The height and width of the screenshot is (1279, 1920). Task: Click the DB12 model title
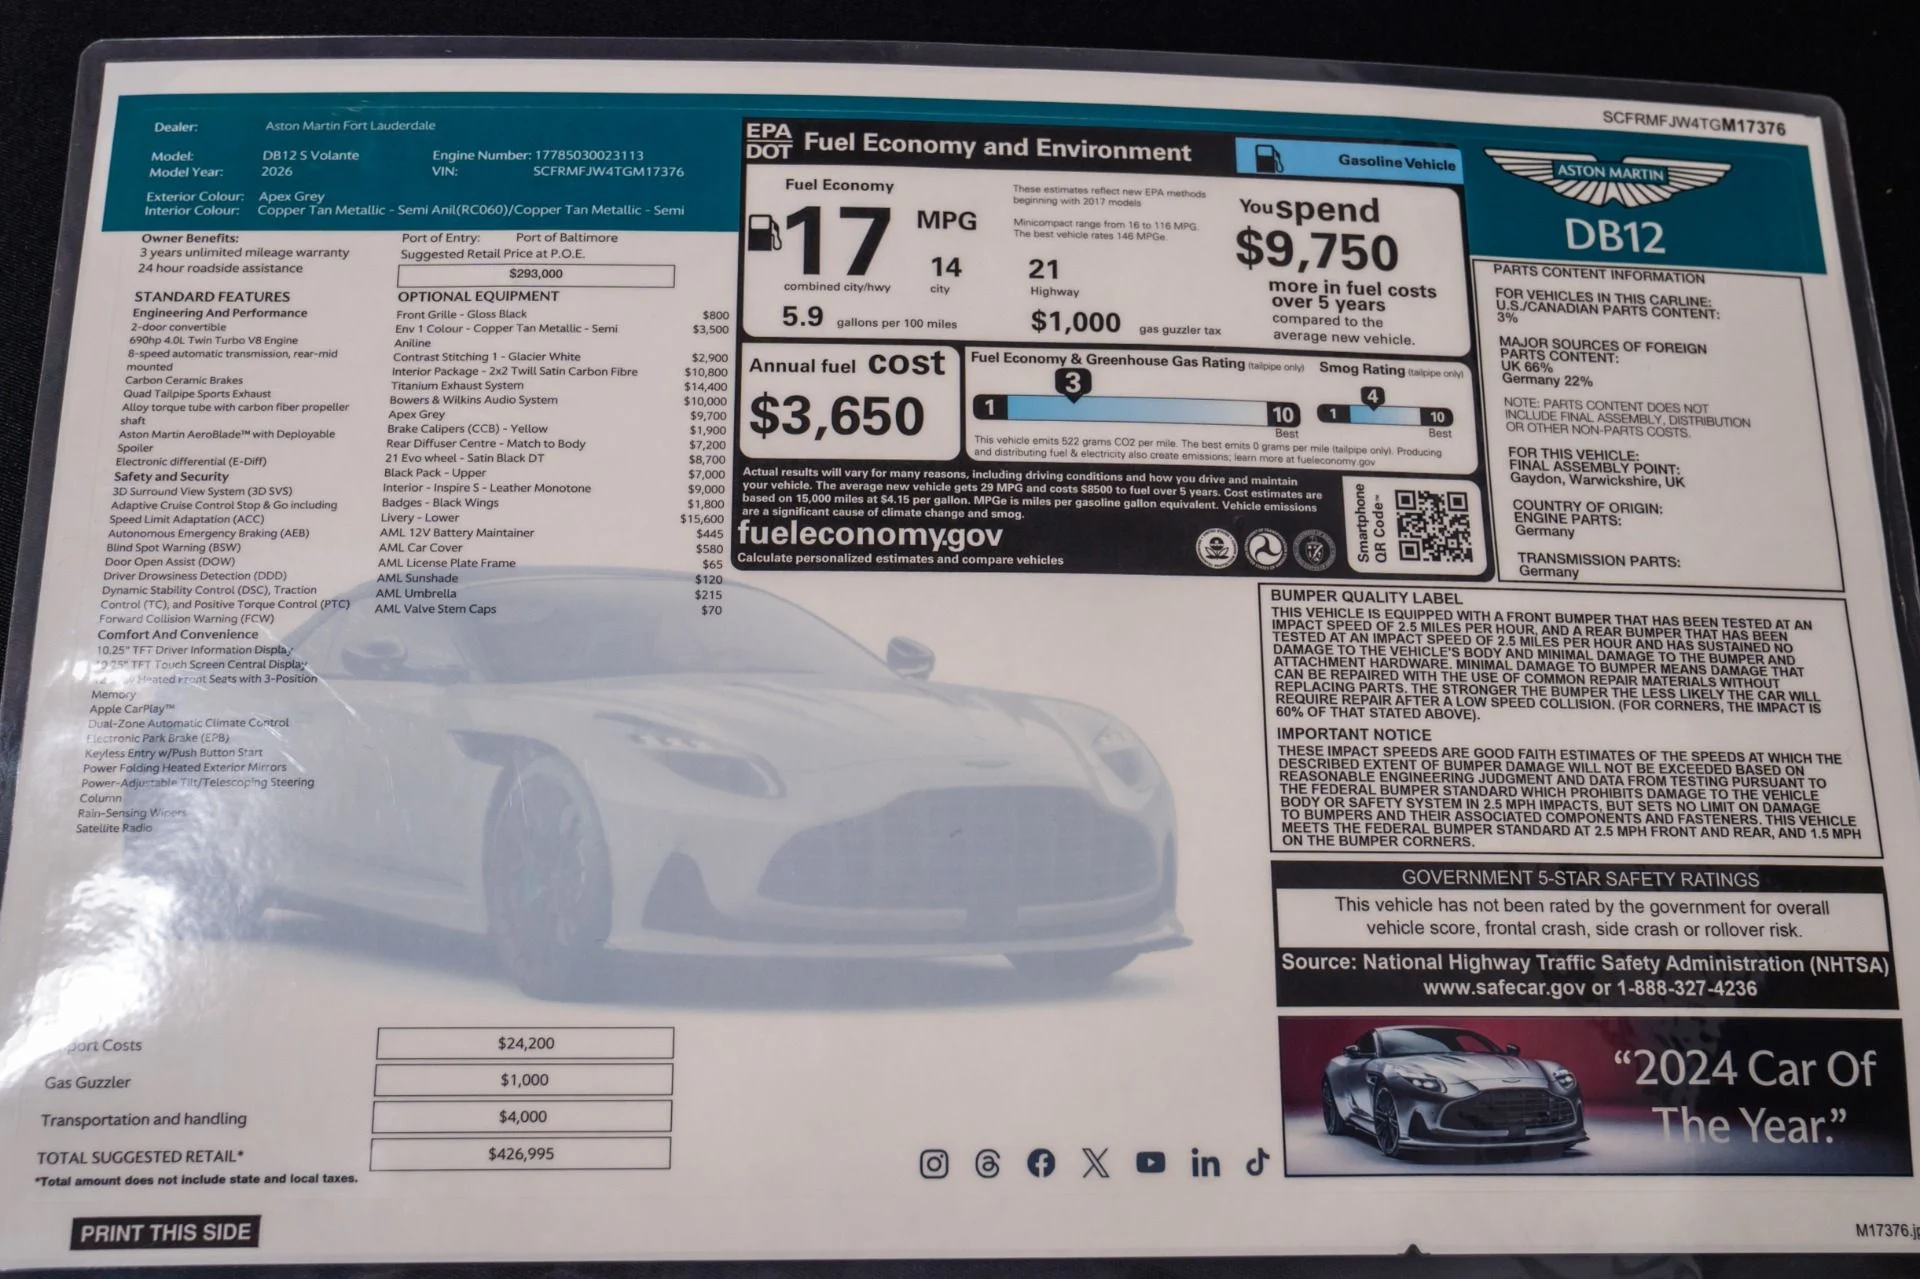coord(1614,236)
